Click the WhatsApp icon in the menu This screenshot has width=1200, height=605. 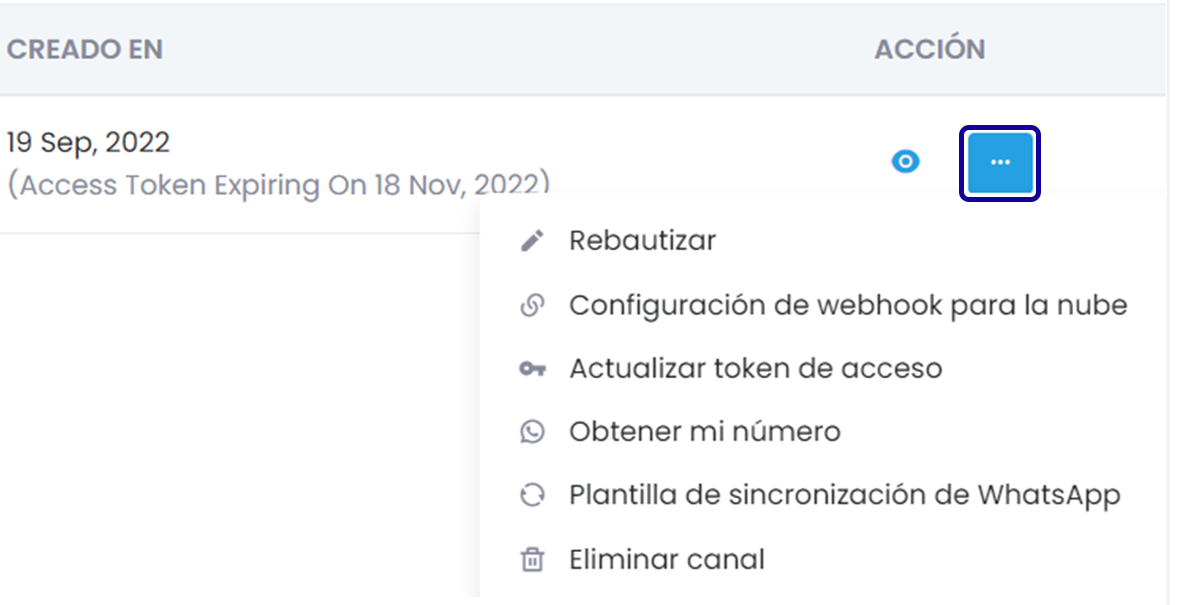pyautogui.click(x=533, y=432)
